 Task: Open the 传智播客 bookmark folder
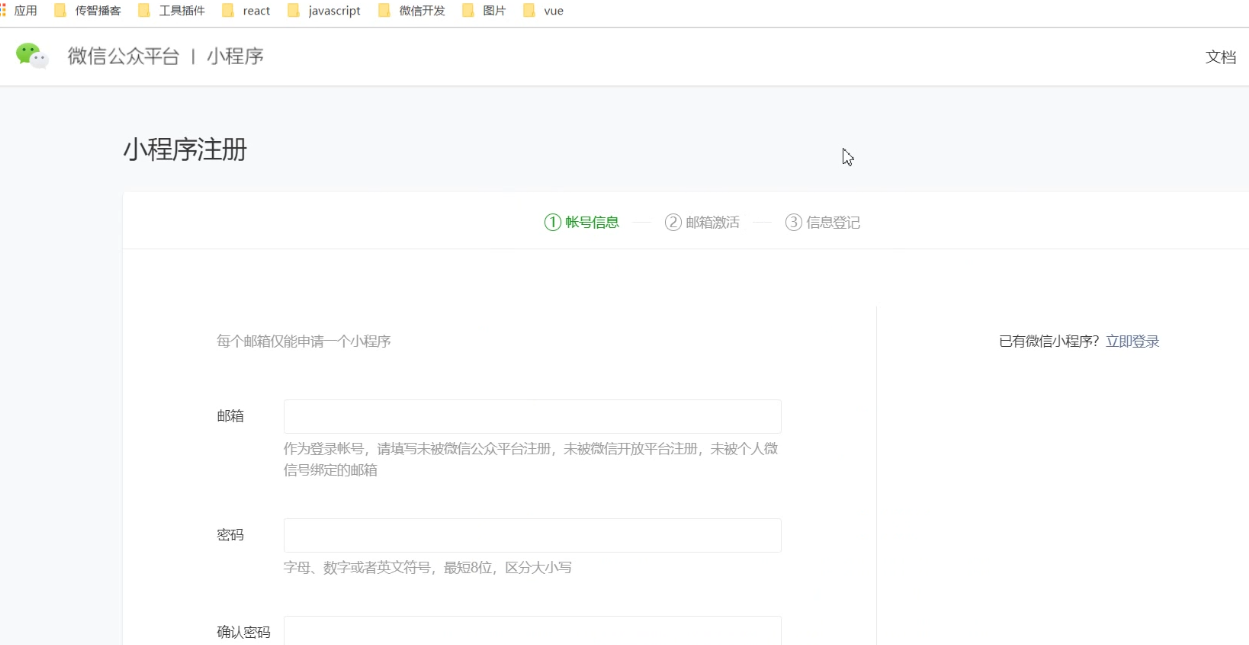pos(90,10)
